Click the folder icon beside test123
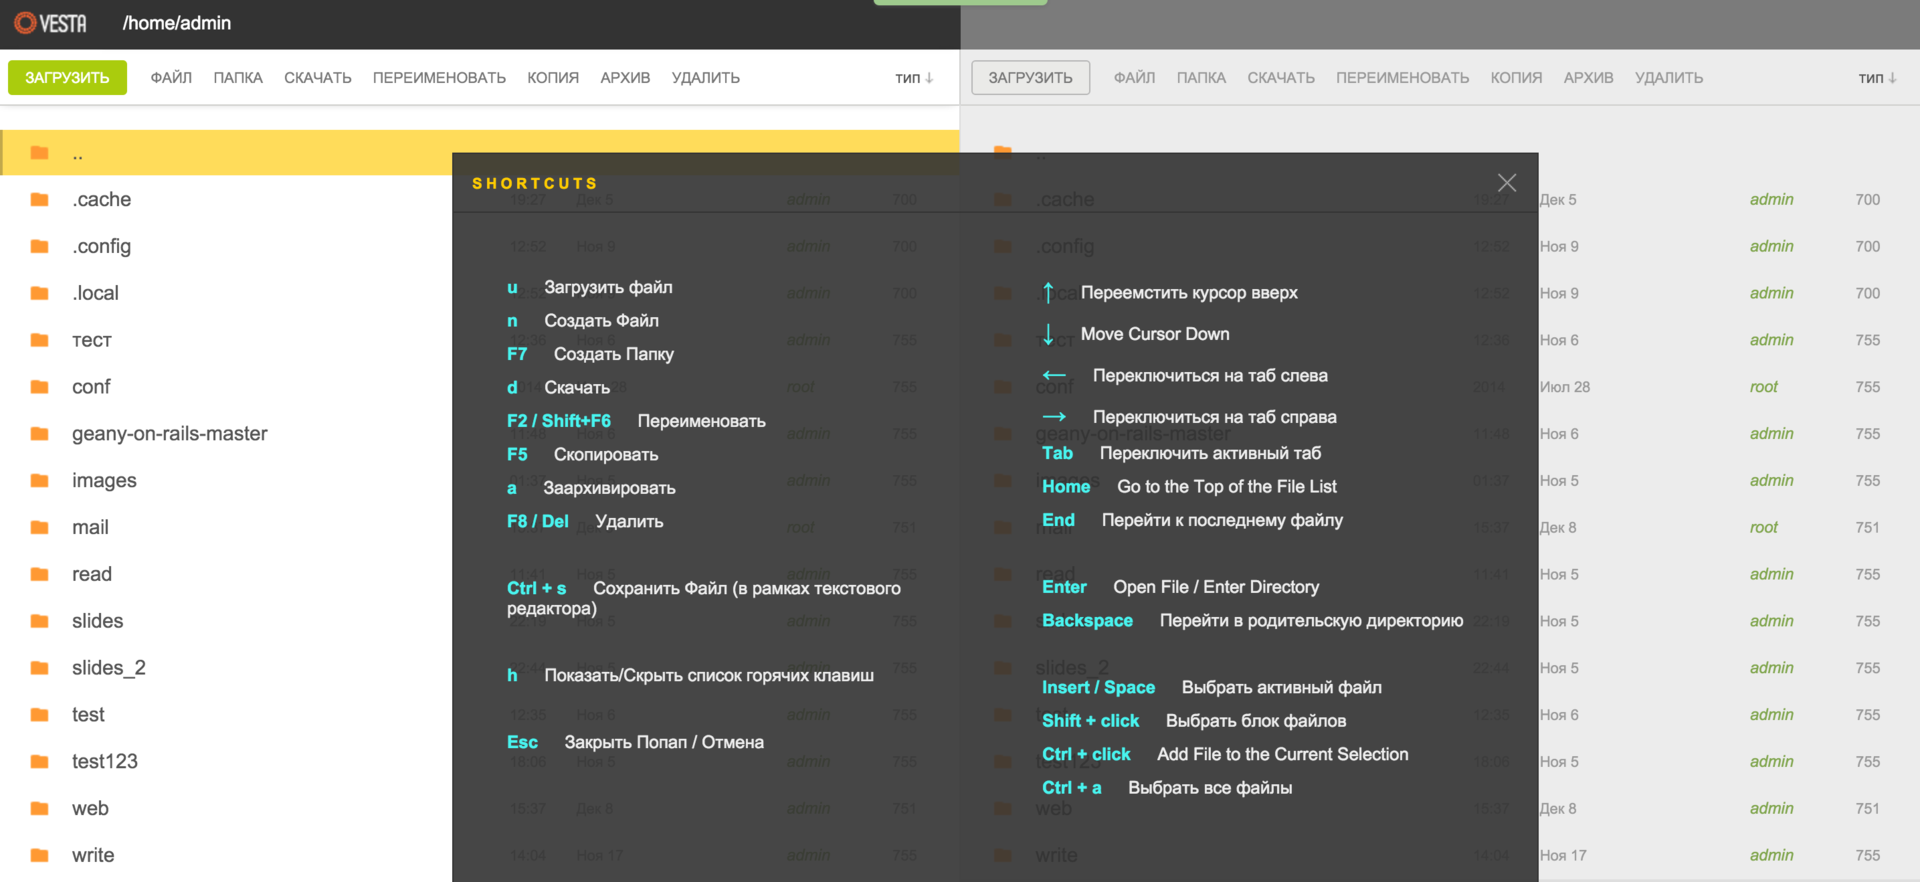1920x882 pixels. tap(40, 762)
